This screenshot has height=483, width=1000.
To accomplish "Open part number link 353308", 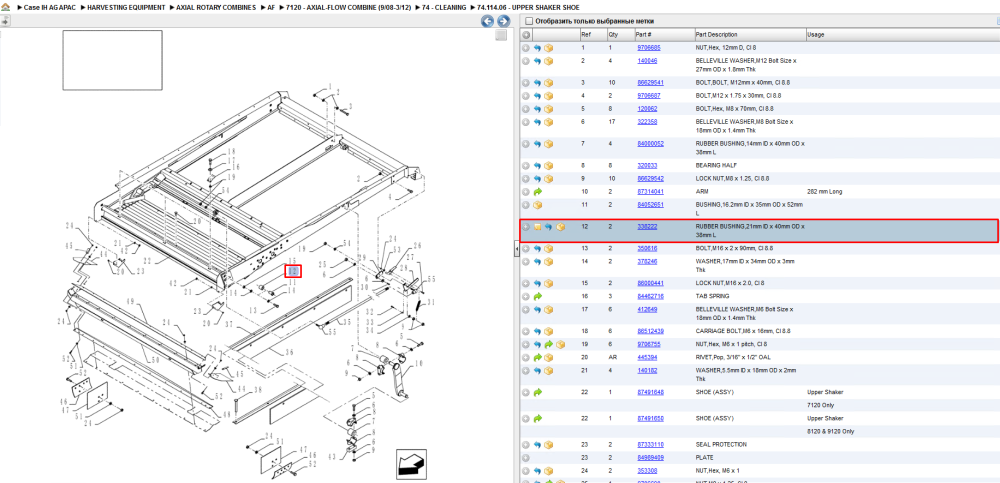I will [647, 471].
